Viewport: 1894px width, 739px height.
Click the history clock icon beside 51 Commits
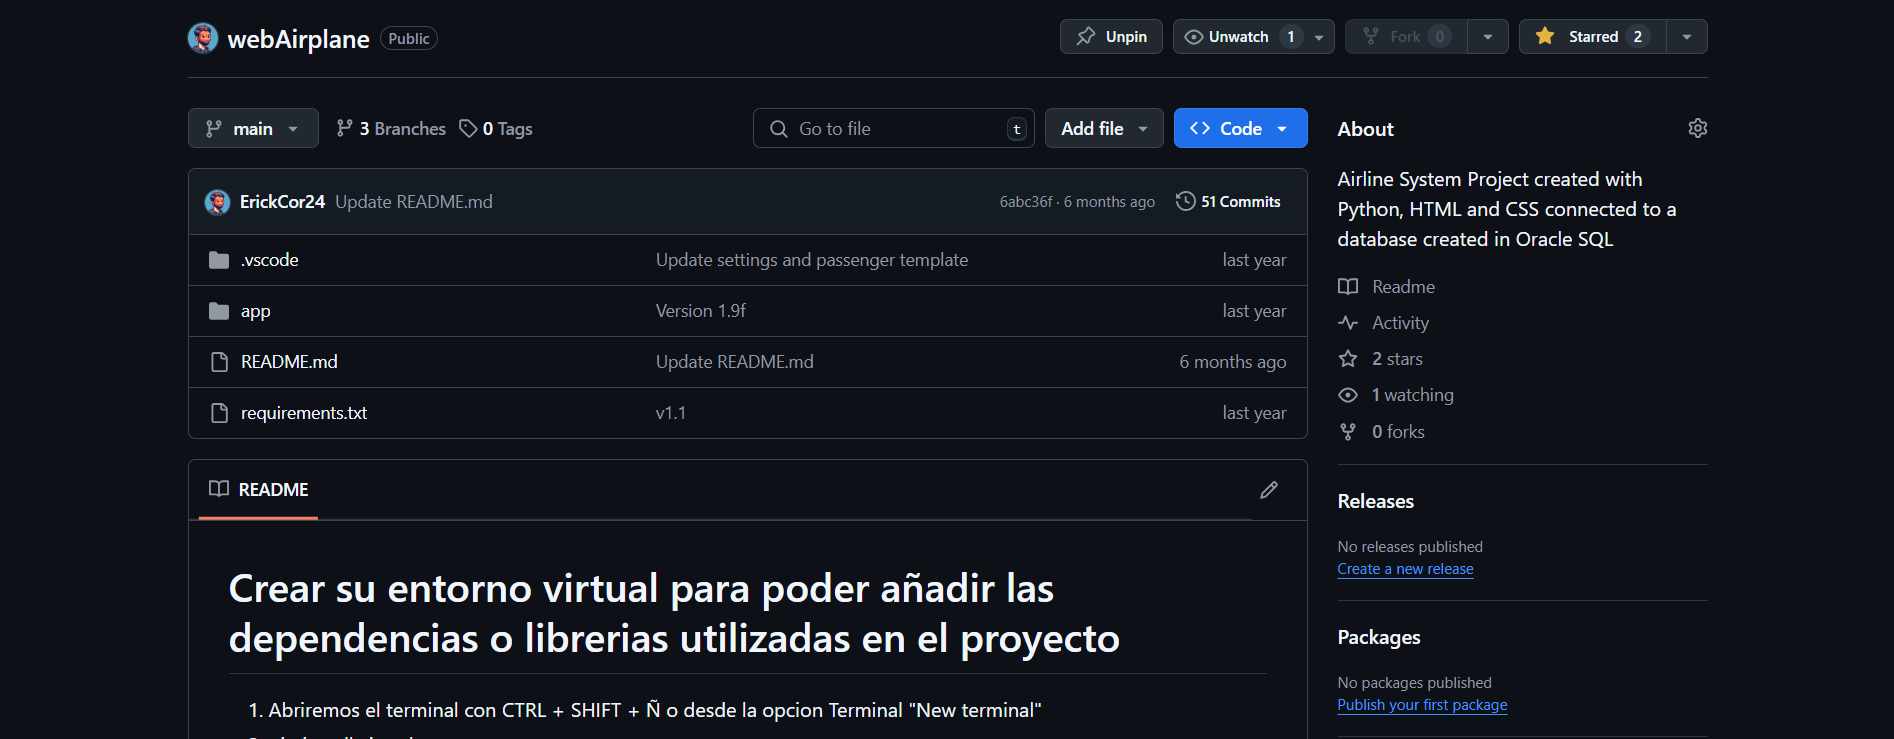(1186, 201)
